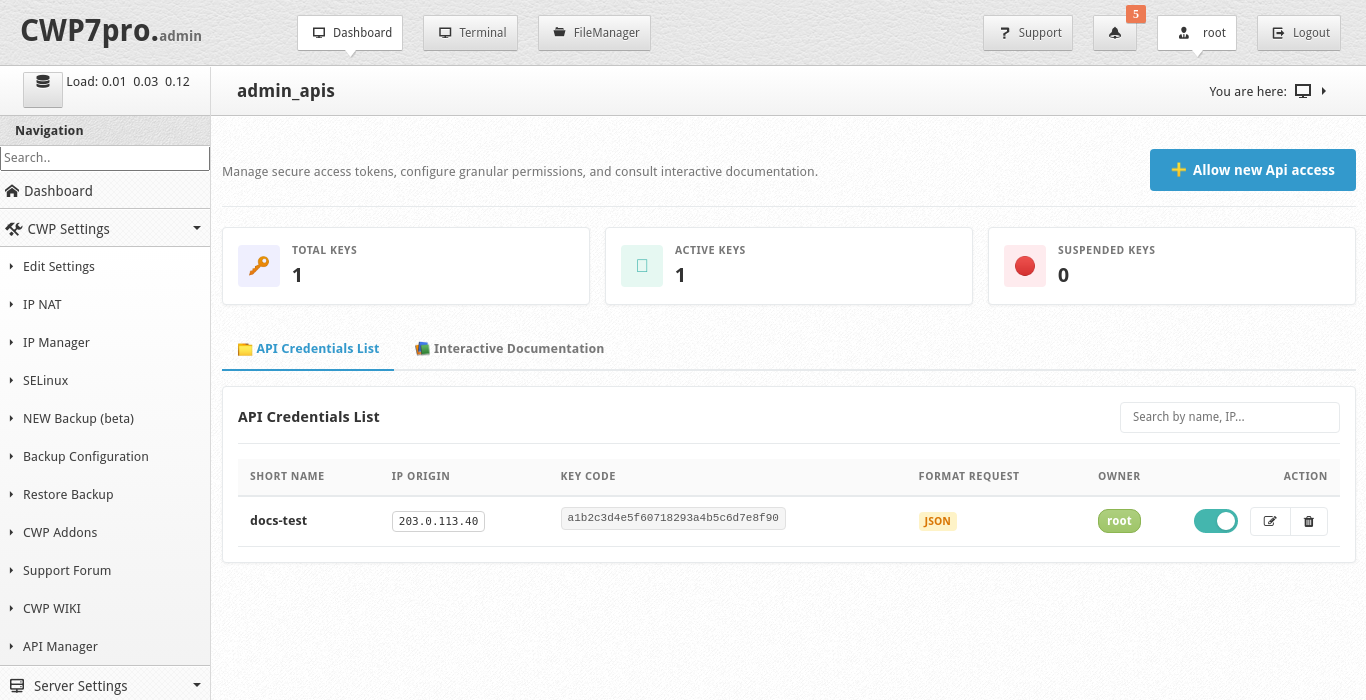Open CWP WIKI in sidebar
Image resolution: width=1366 pixels, height=700 pixels.
click(105, 609)
